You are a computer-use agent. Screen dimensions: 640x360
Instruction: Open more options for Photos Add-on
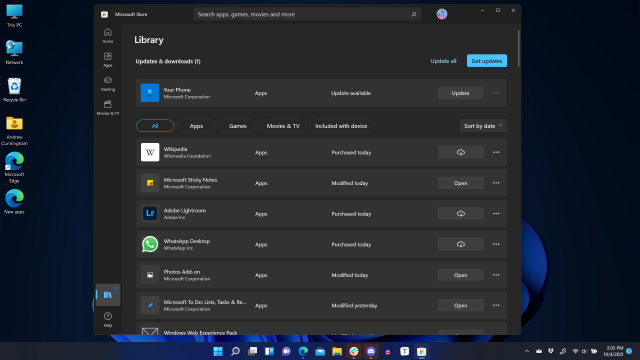pyautogui.click(x=496, y=275)
